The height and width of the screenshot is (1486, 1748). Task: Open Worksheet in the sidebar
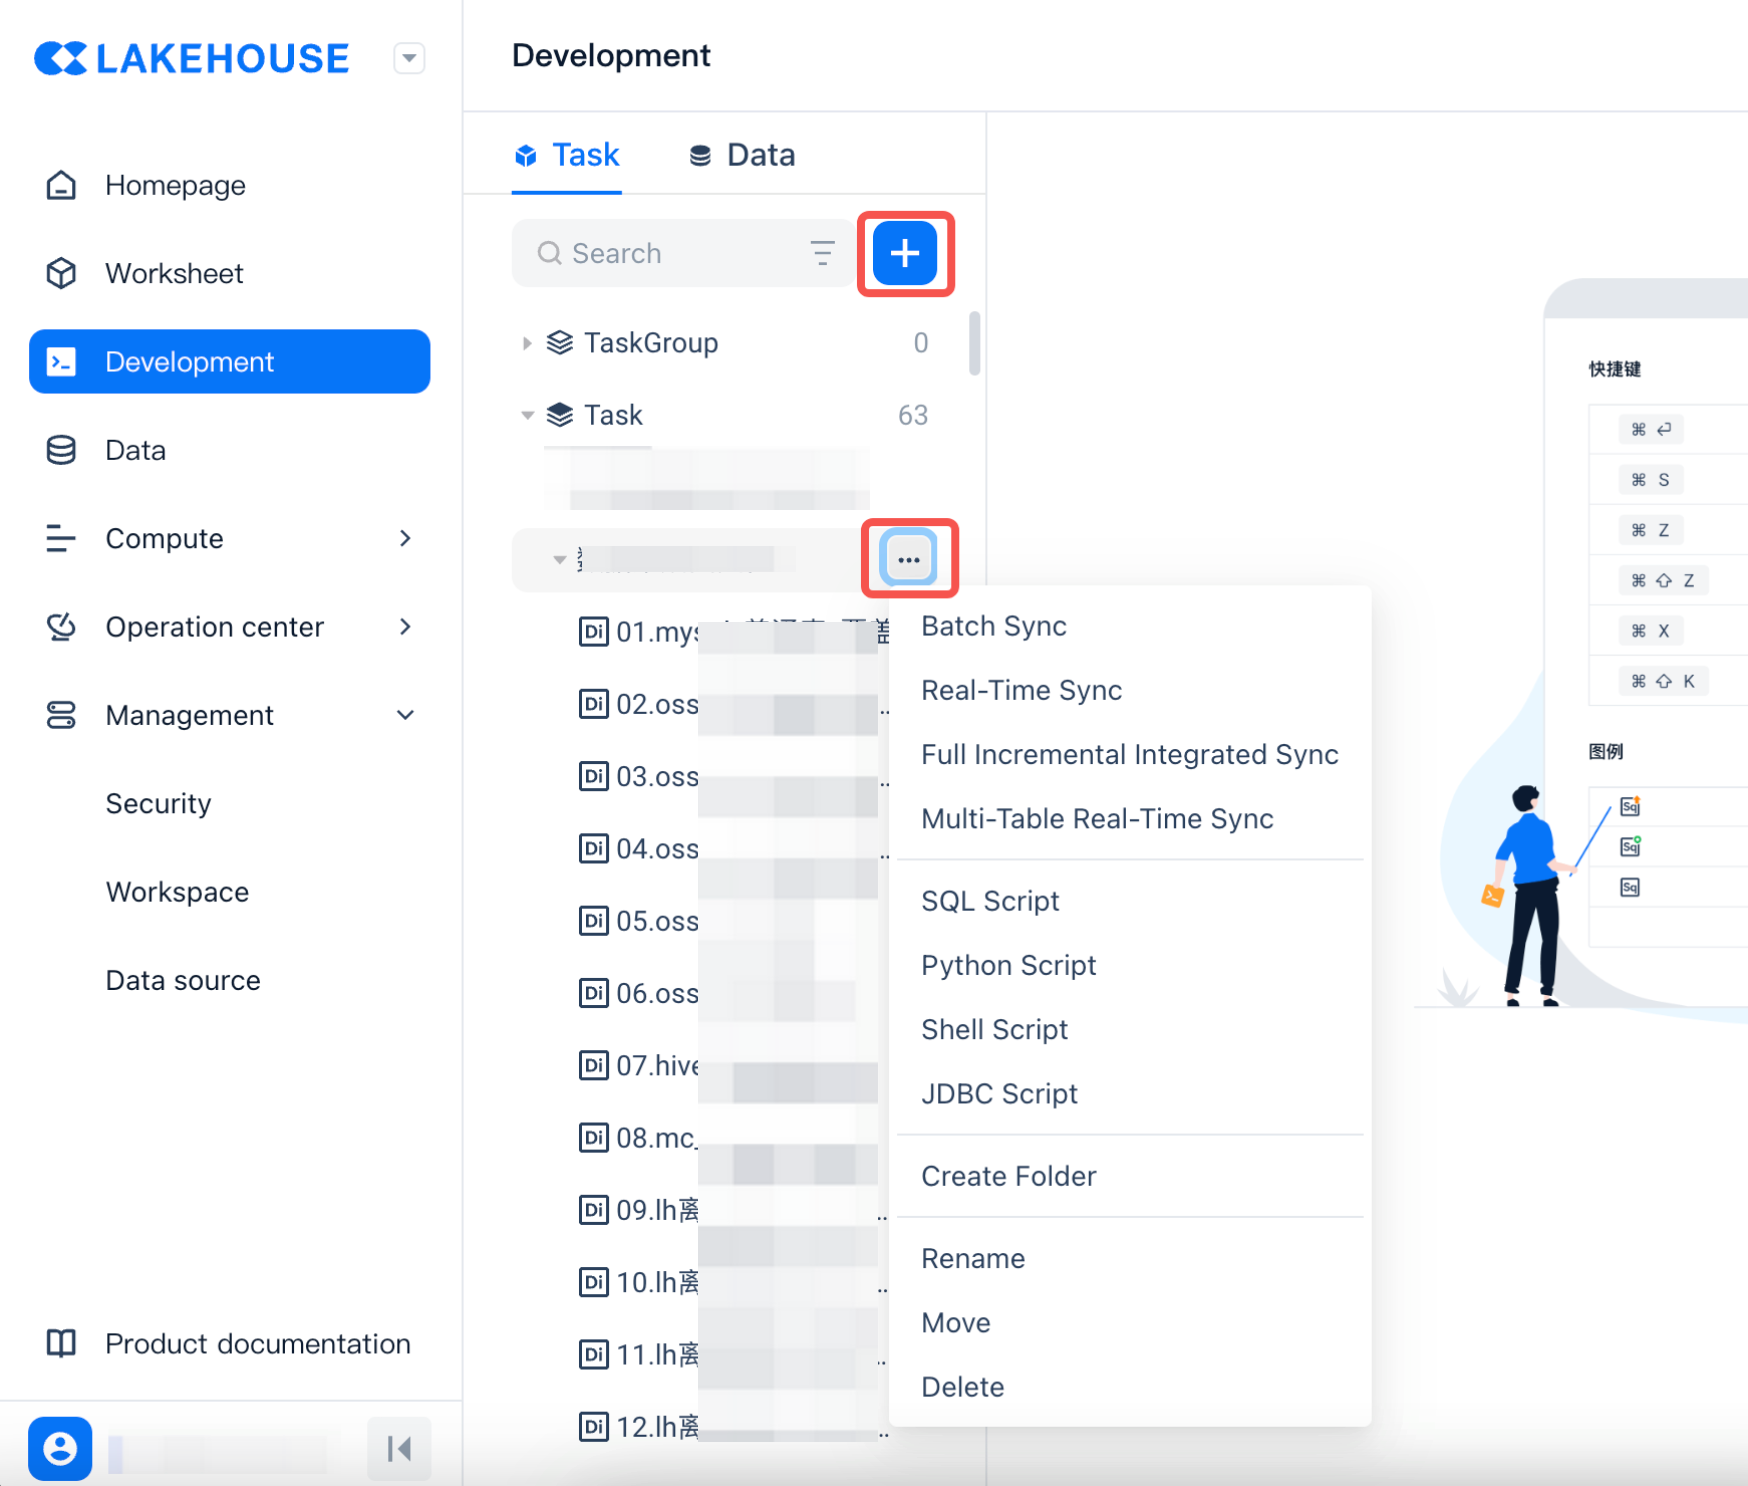[174, 274]
